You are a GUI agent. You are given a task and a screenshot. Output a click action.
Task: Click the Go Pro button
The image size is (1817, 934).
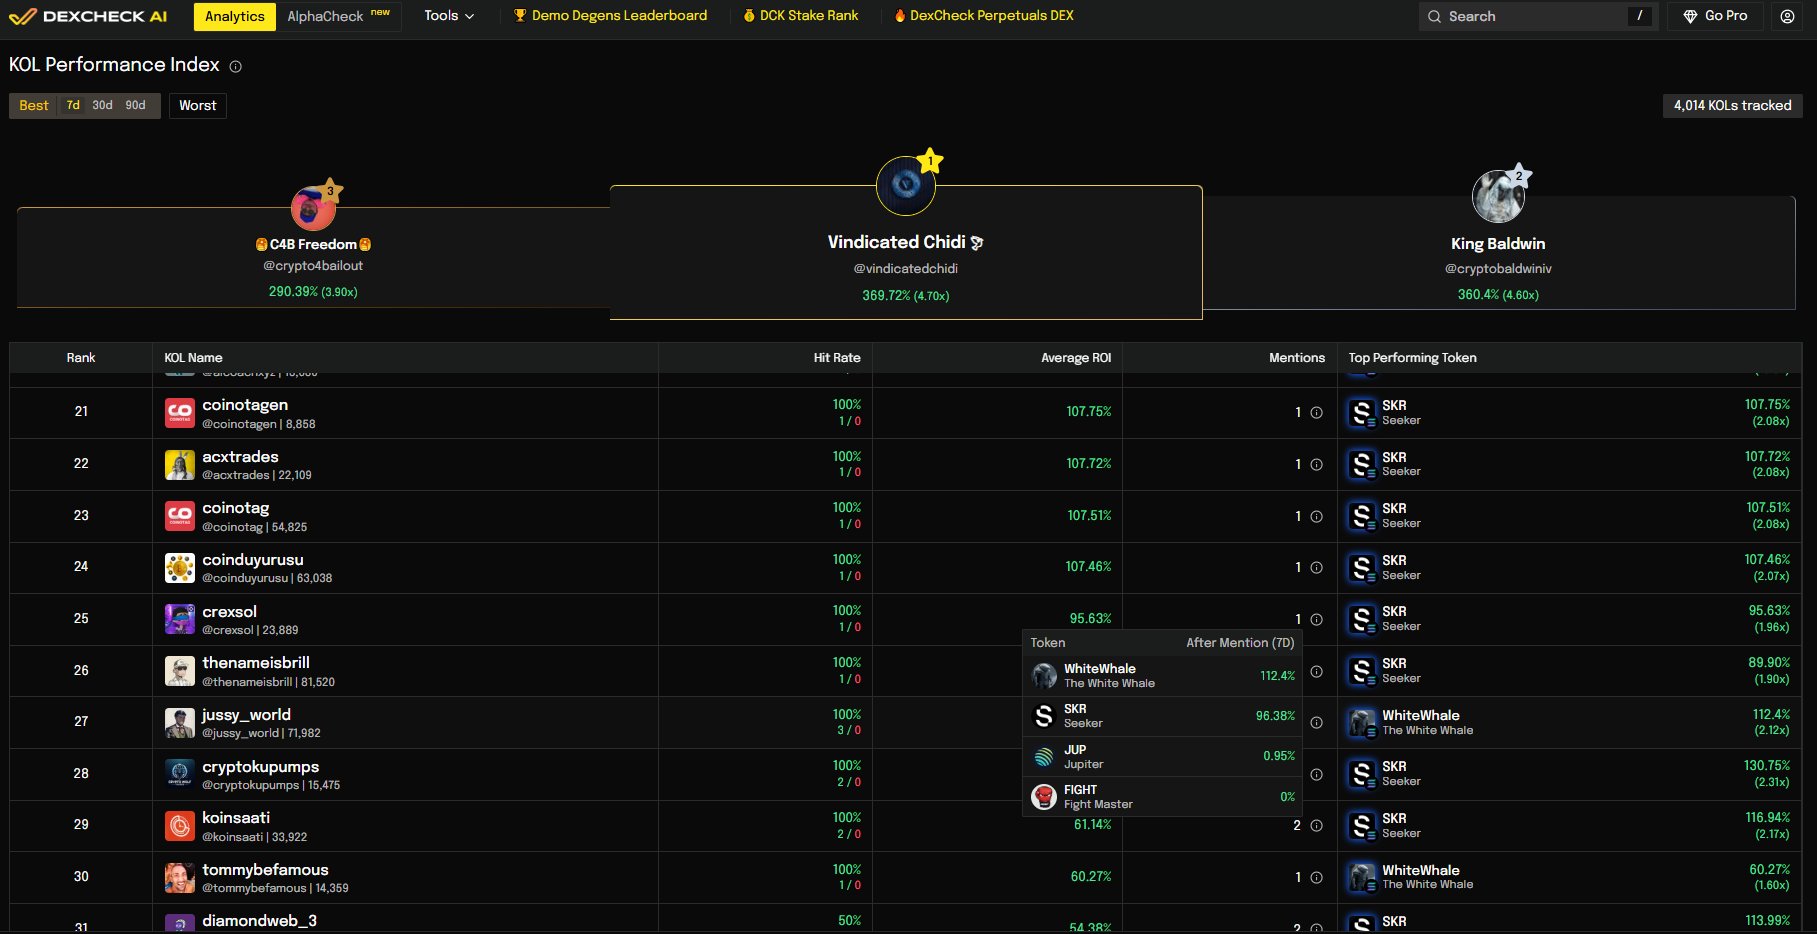[x=1715, y=16]
